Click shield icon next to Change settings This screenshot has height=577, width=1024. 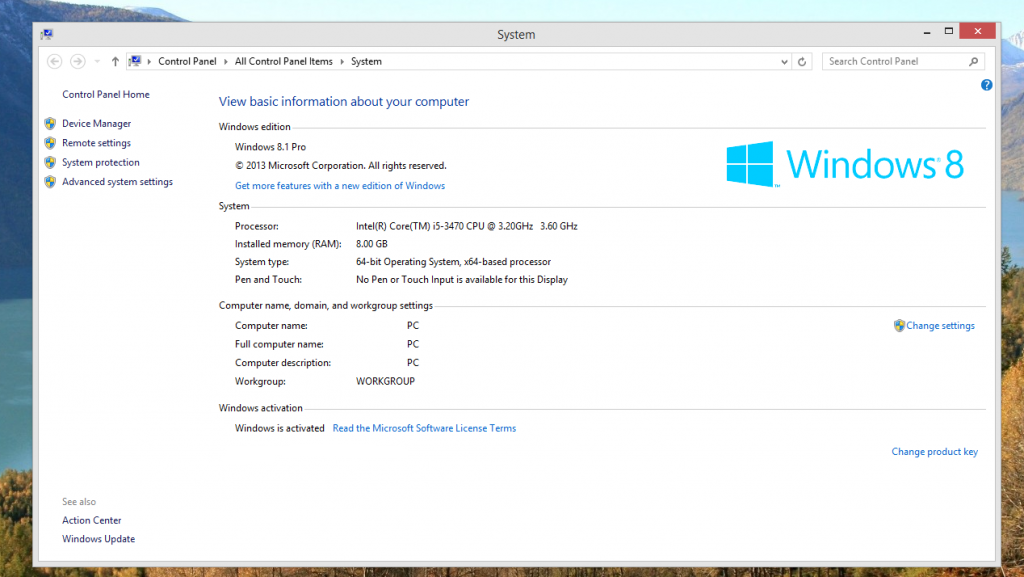899,326
